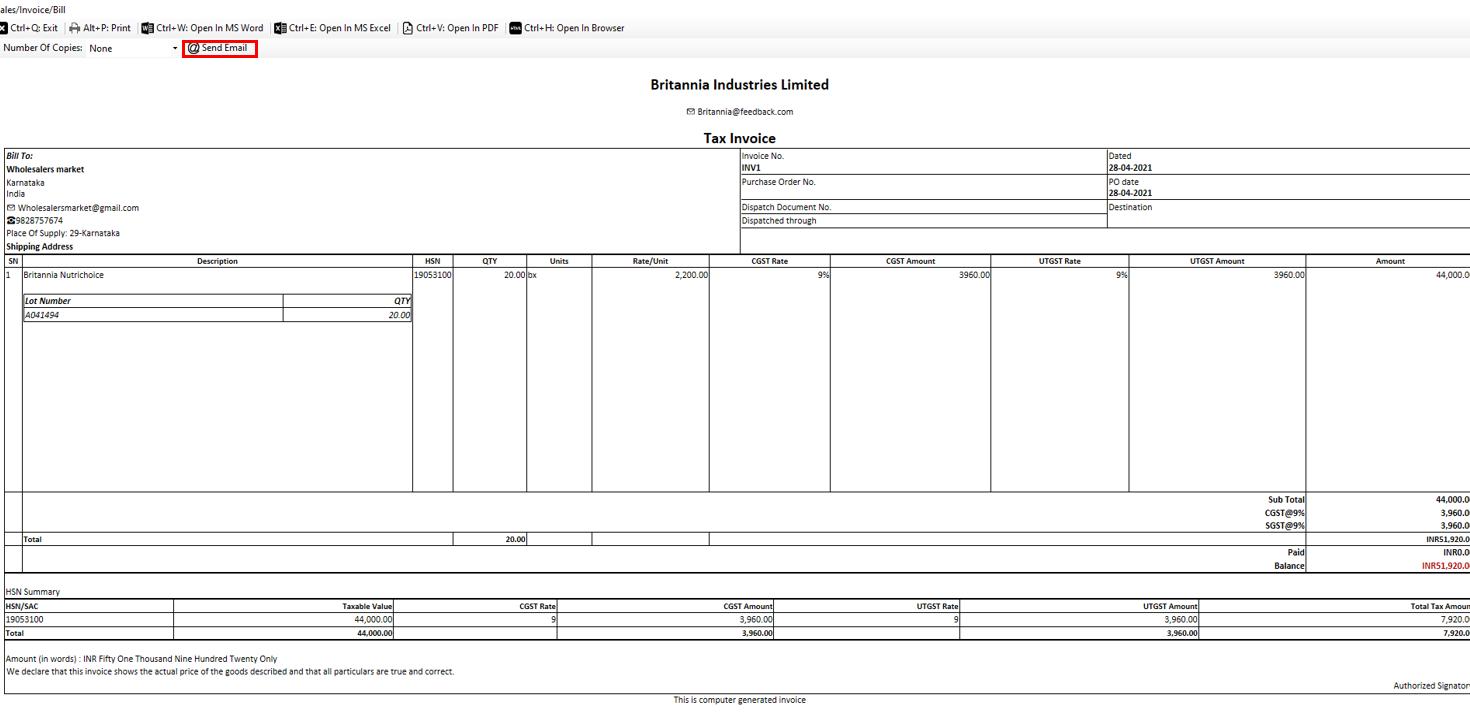
Task: Click the rate value 2,200.00
Action: click(691, 274)
